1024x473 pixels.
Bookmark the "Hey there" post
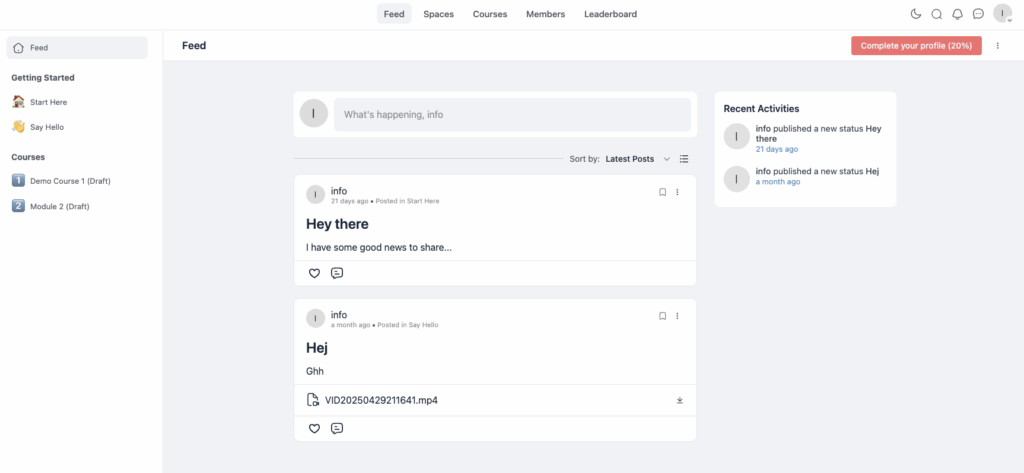(x=662, y=192)
